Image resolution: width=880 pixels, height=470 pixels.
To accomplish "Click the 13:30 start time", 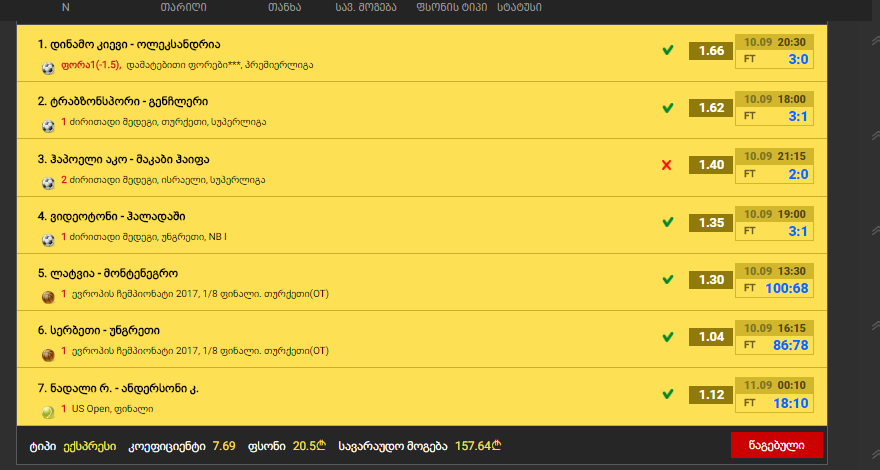I will click(x=791, y=271).
